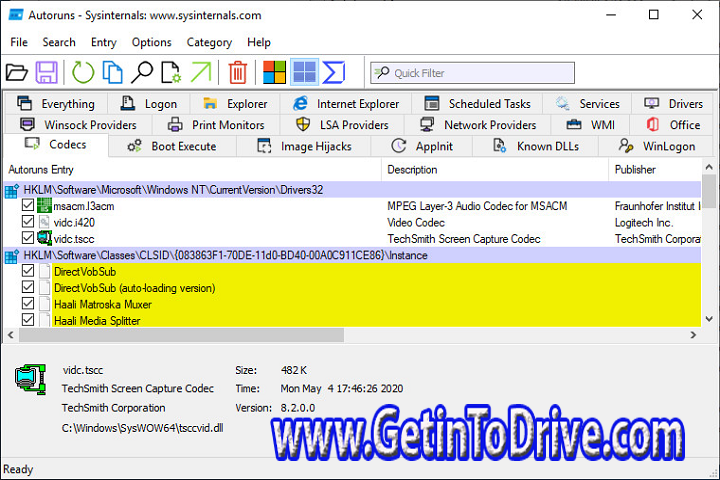Click TechSmith Screen Capture Codec description cell
This screenshot has height=480, width=720.
(464, 239)
